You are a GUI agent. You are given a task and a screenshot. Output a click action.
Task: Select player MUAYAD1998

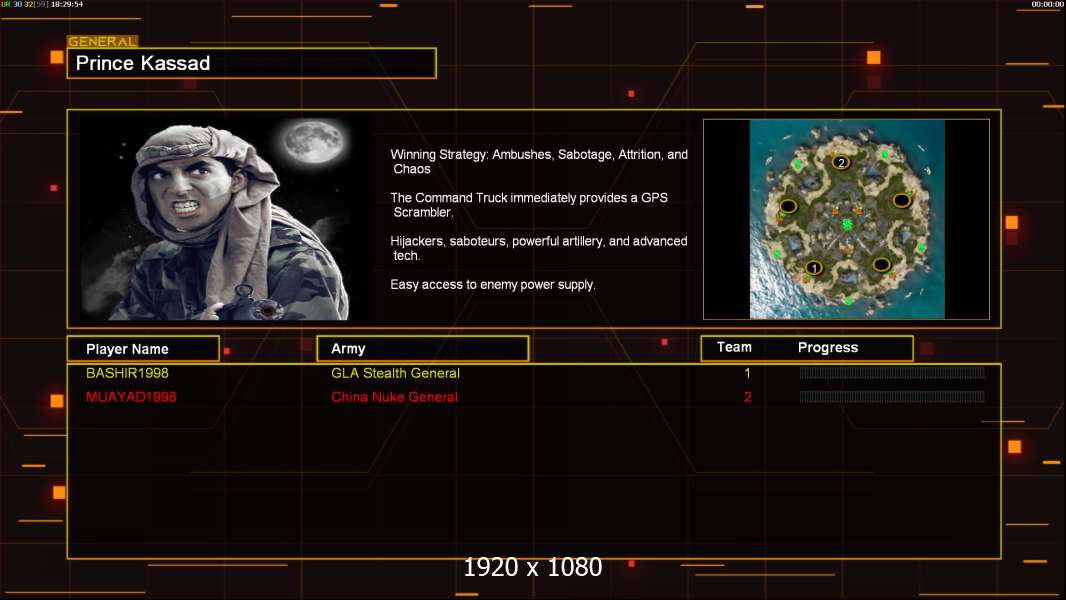point(131,397)
